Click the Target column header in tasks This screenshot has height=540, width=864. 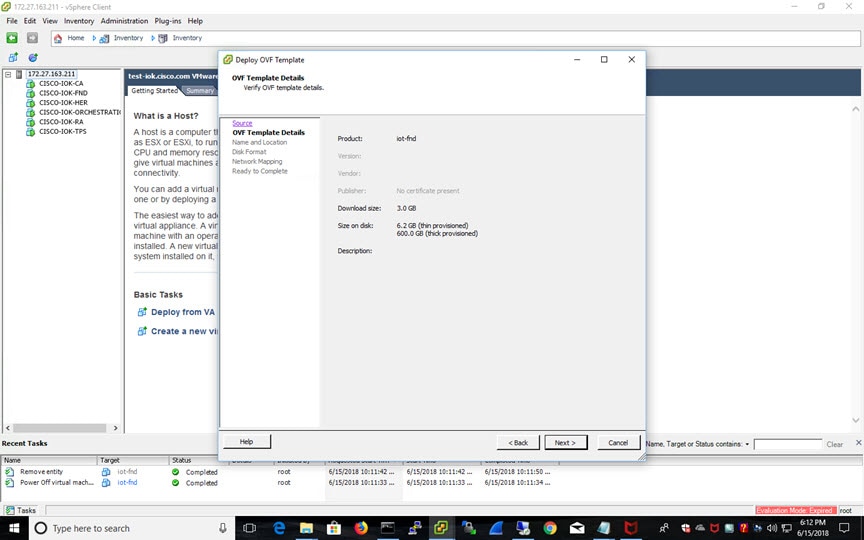(133, 460)
